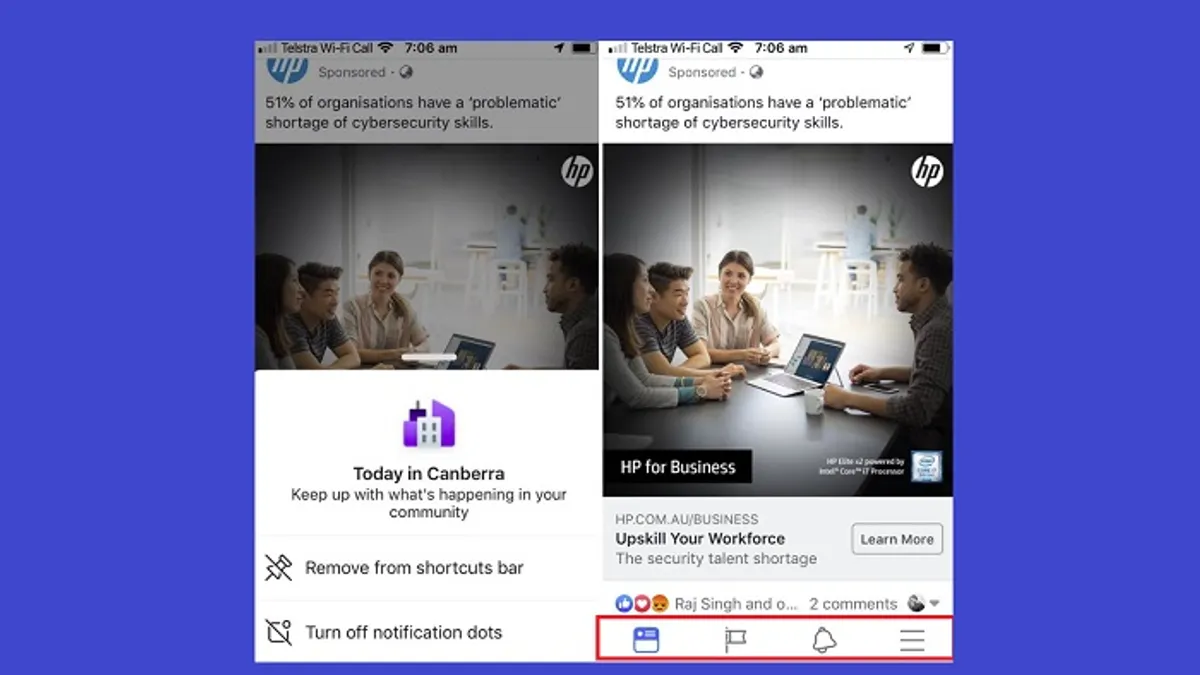Viewport: 1200px width, 675px height.
Task: Click the dimmed HP ad image in left screen
Action: coord(427,257)
